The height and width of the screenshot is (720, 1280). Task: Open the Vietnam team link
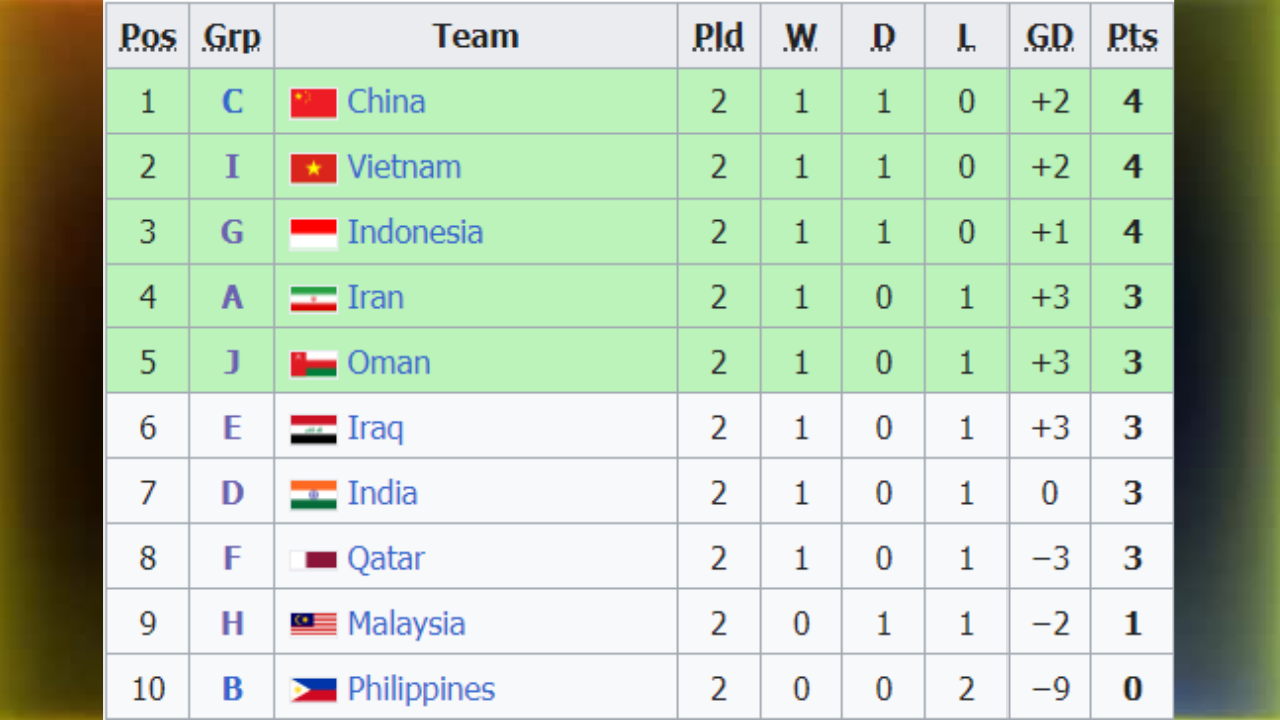[x=404, y=167]
